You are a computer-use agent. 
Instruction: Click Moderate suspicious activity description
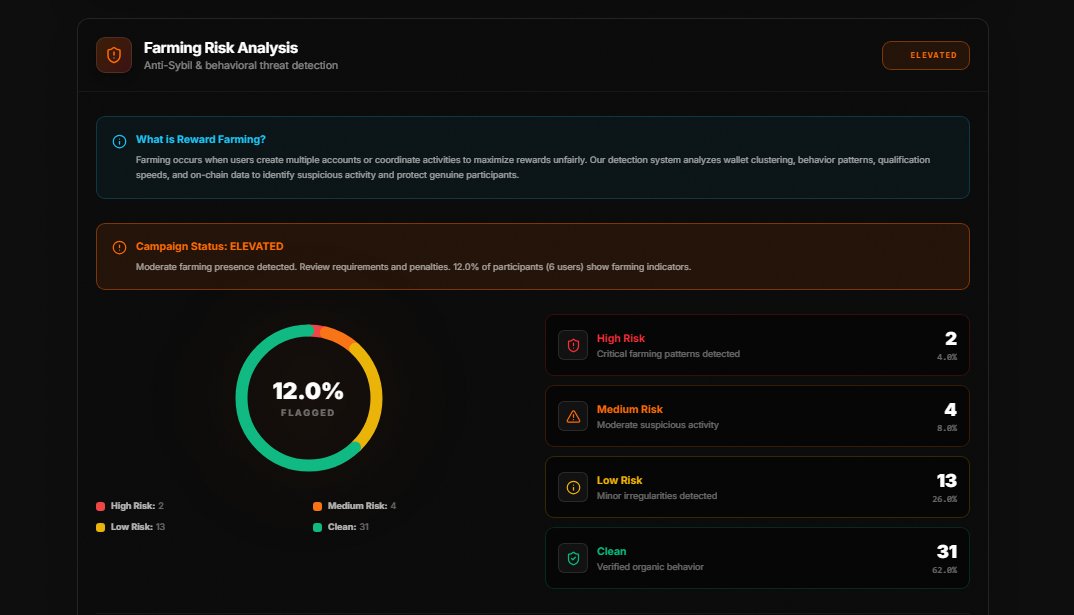tap(658, 425)
